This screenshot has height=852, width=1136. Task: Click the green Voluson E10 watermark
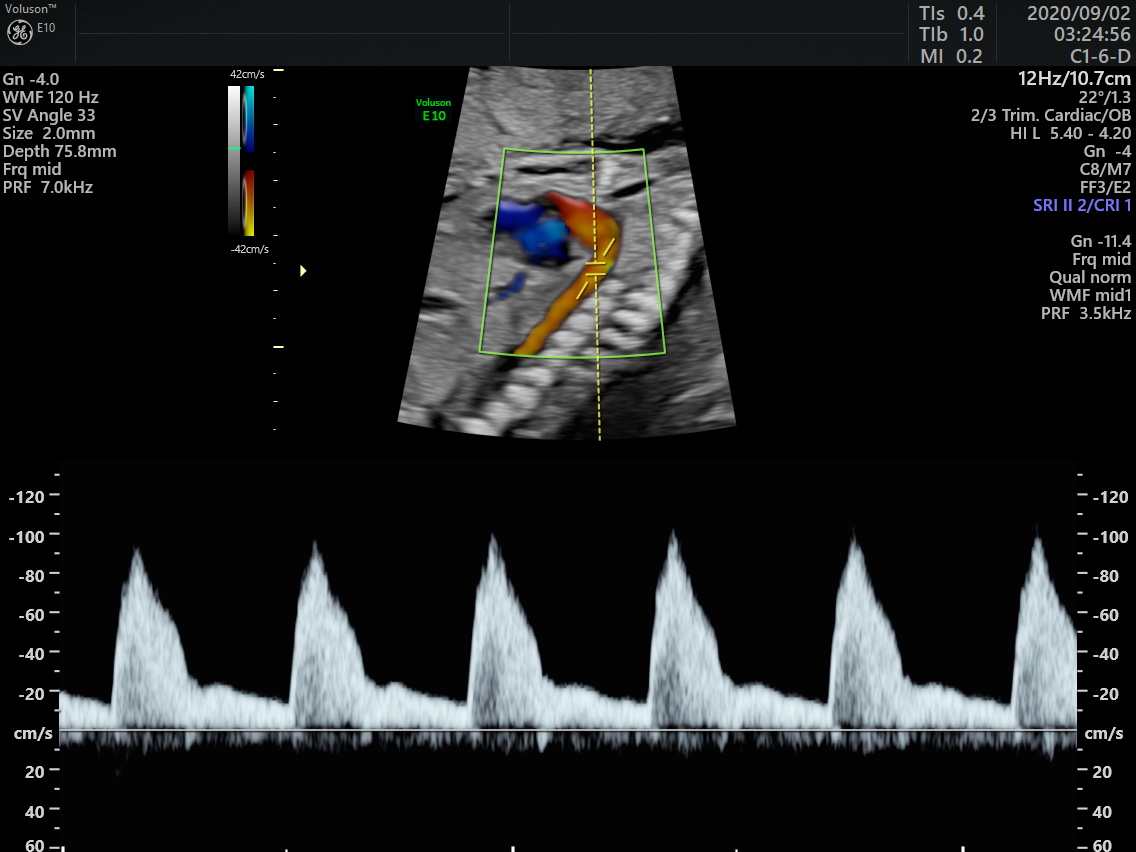click(x=433, y=109)
